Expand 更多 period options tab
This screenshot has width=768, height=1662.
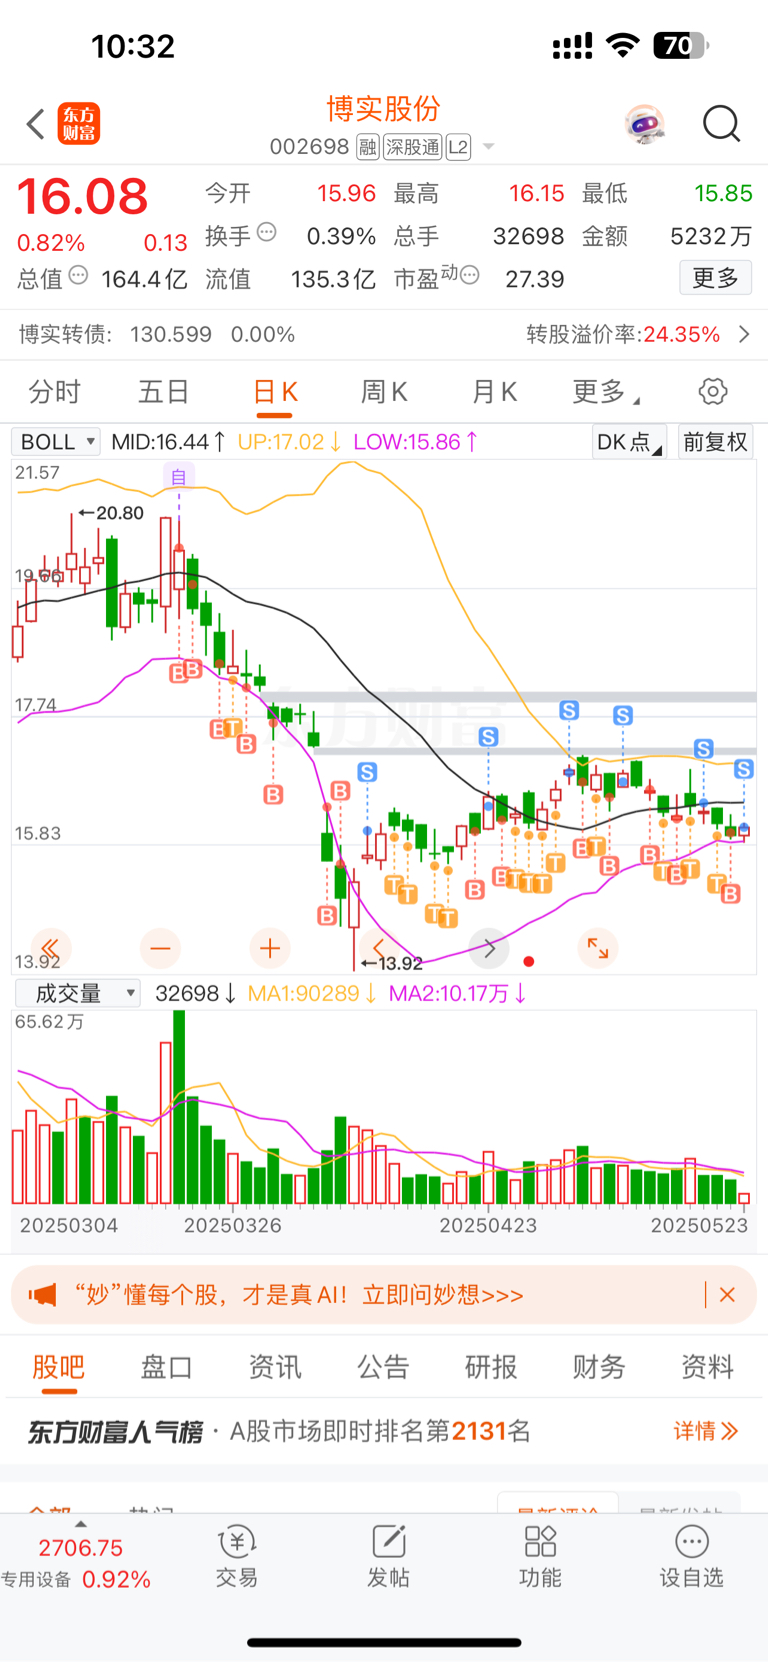605,392
